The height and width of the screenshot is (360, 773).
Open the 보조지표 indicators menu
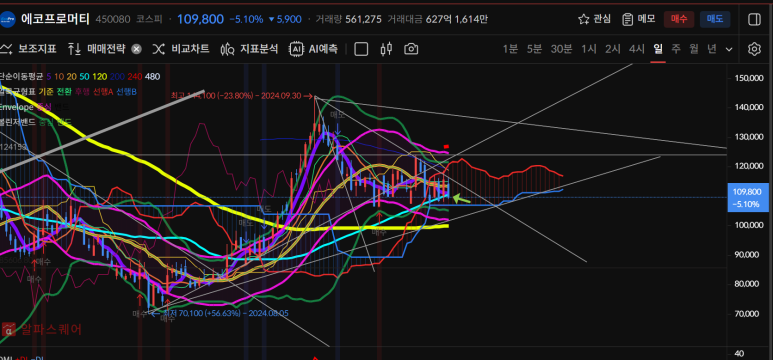[x=28, y=49]
